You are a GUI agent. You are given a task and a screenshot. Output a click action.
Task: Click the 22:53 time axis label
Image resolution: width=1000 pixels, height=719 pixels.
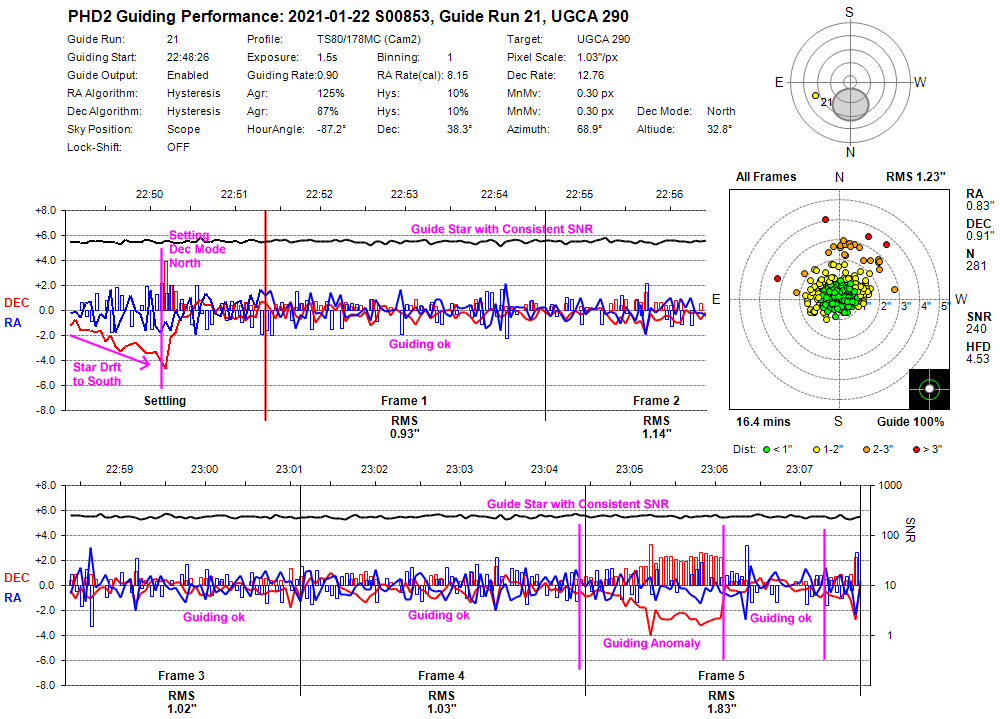coord(404,195)
